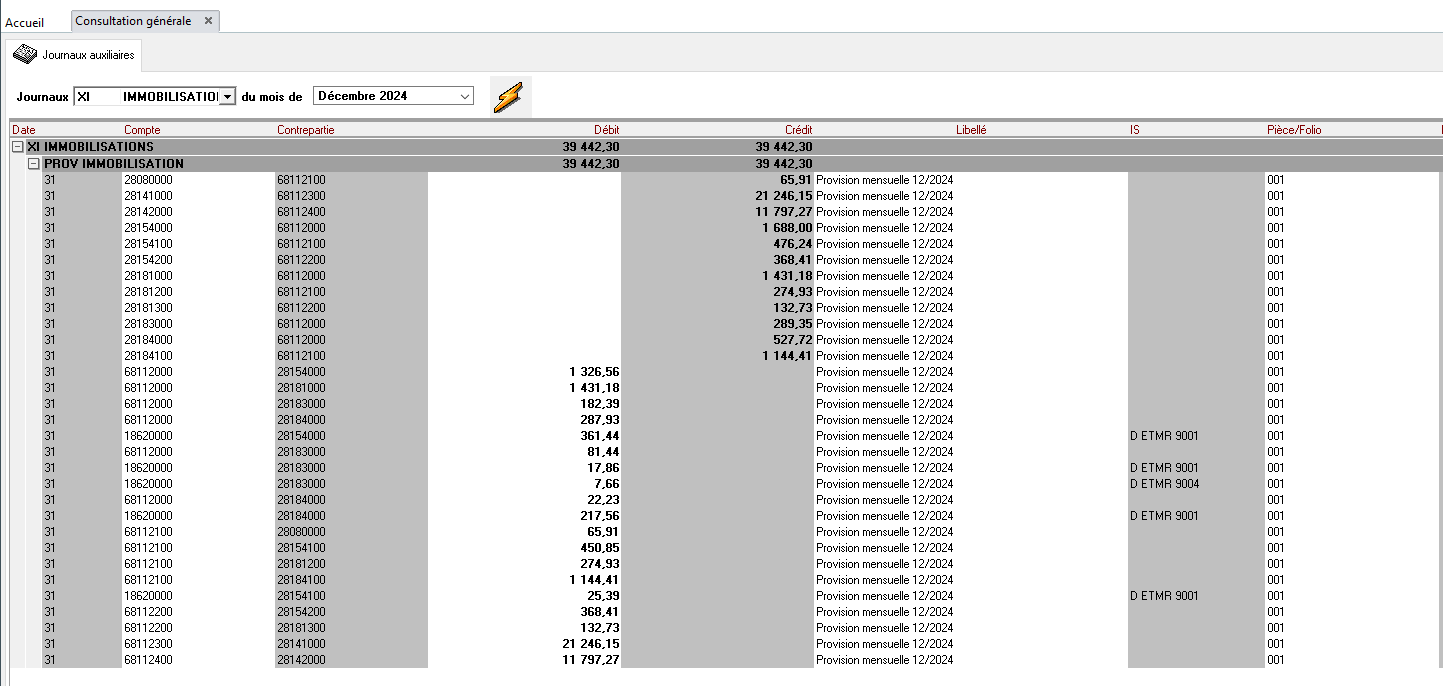Click in the Journaux XI input field
This screenshot has height=686, width=1443.
pos(145,96)
